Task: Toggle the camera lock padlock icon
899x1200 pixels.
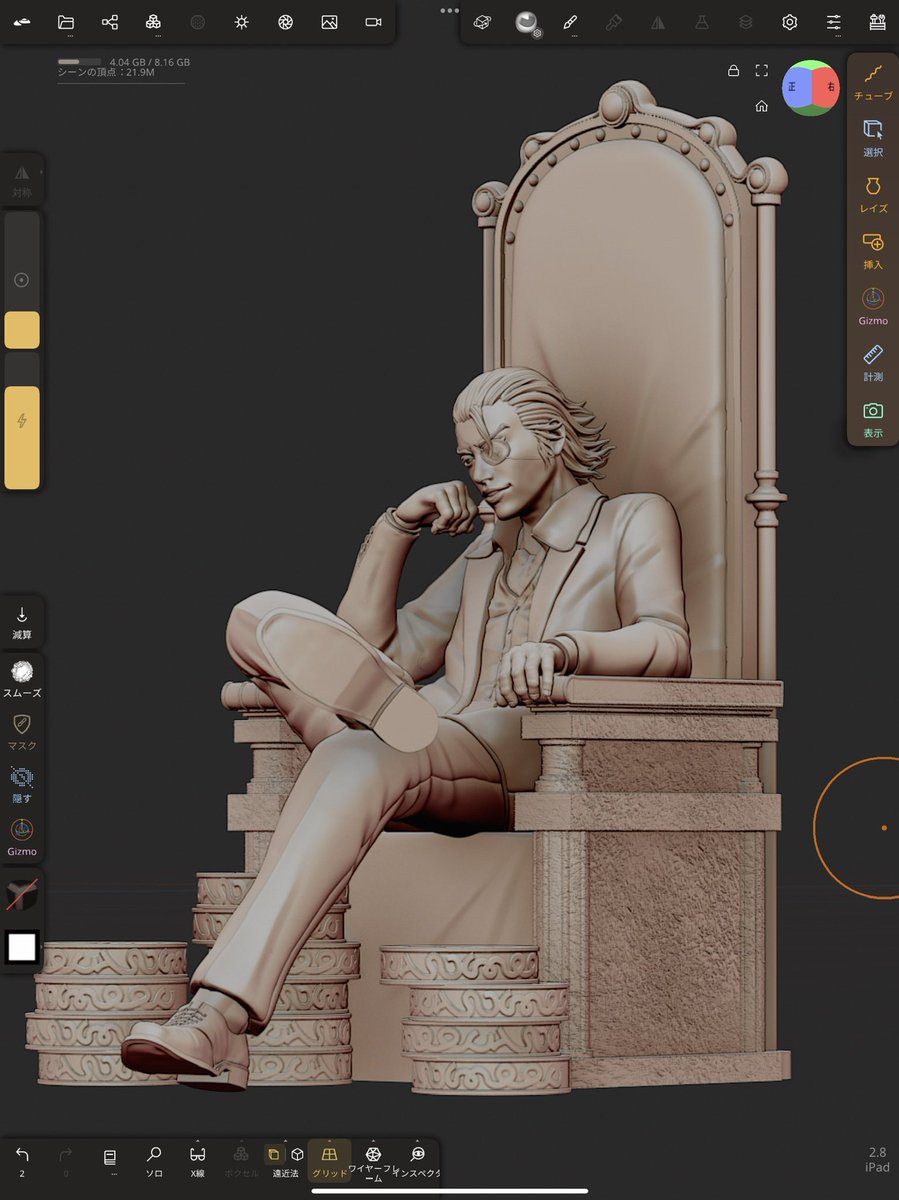Action: click(733, 71)
